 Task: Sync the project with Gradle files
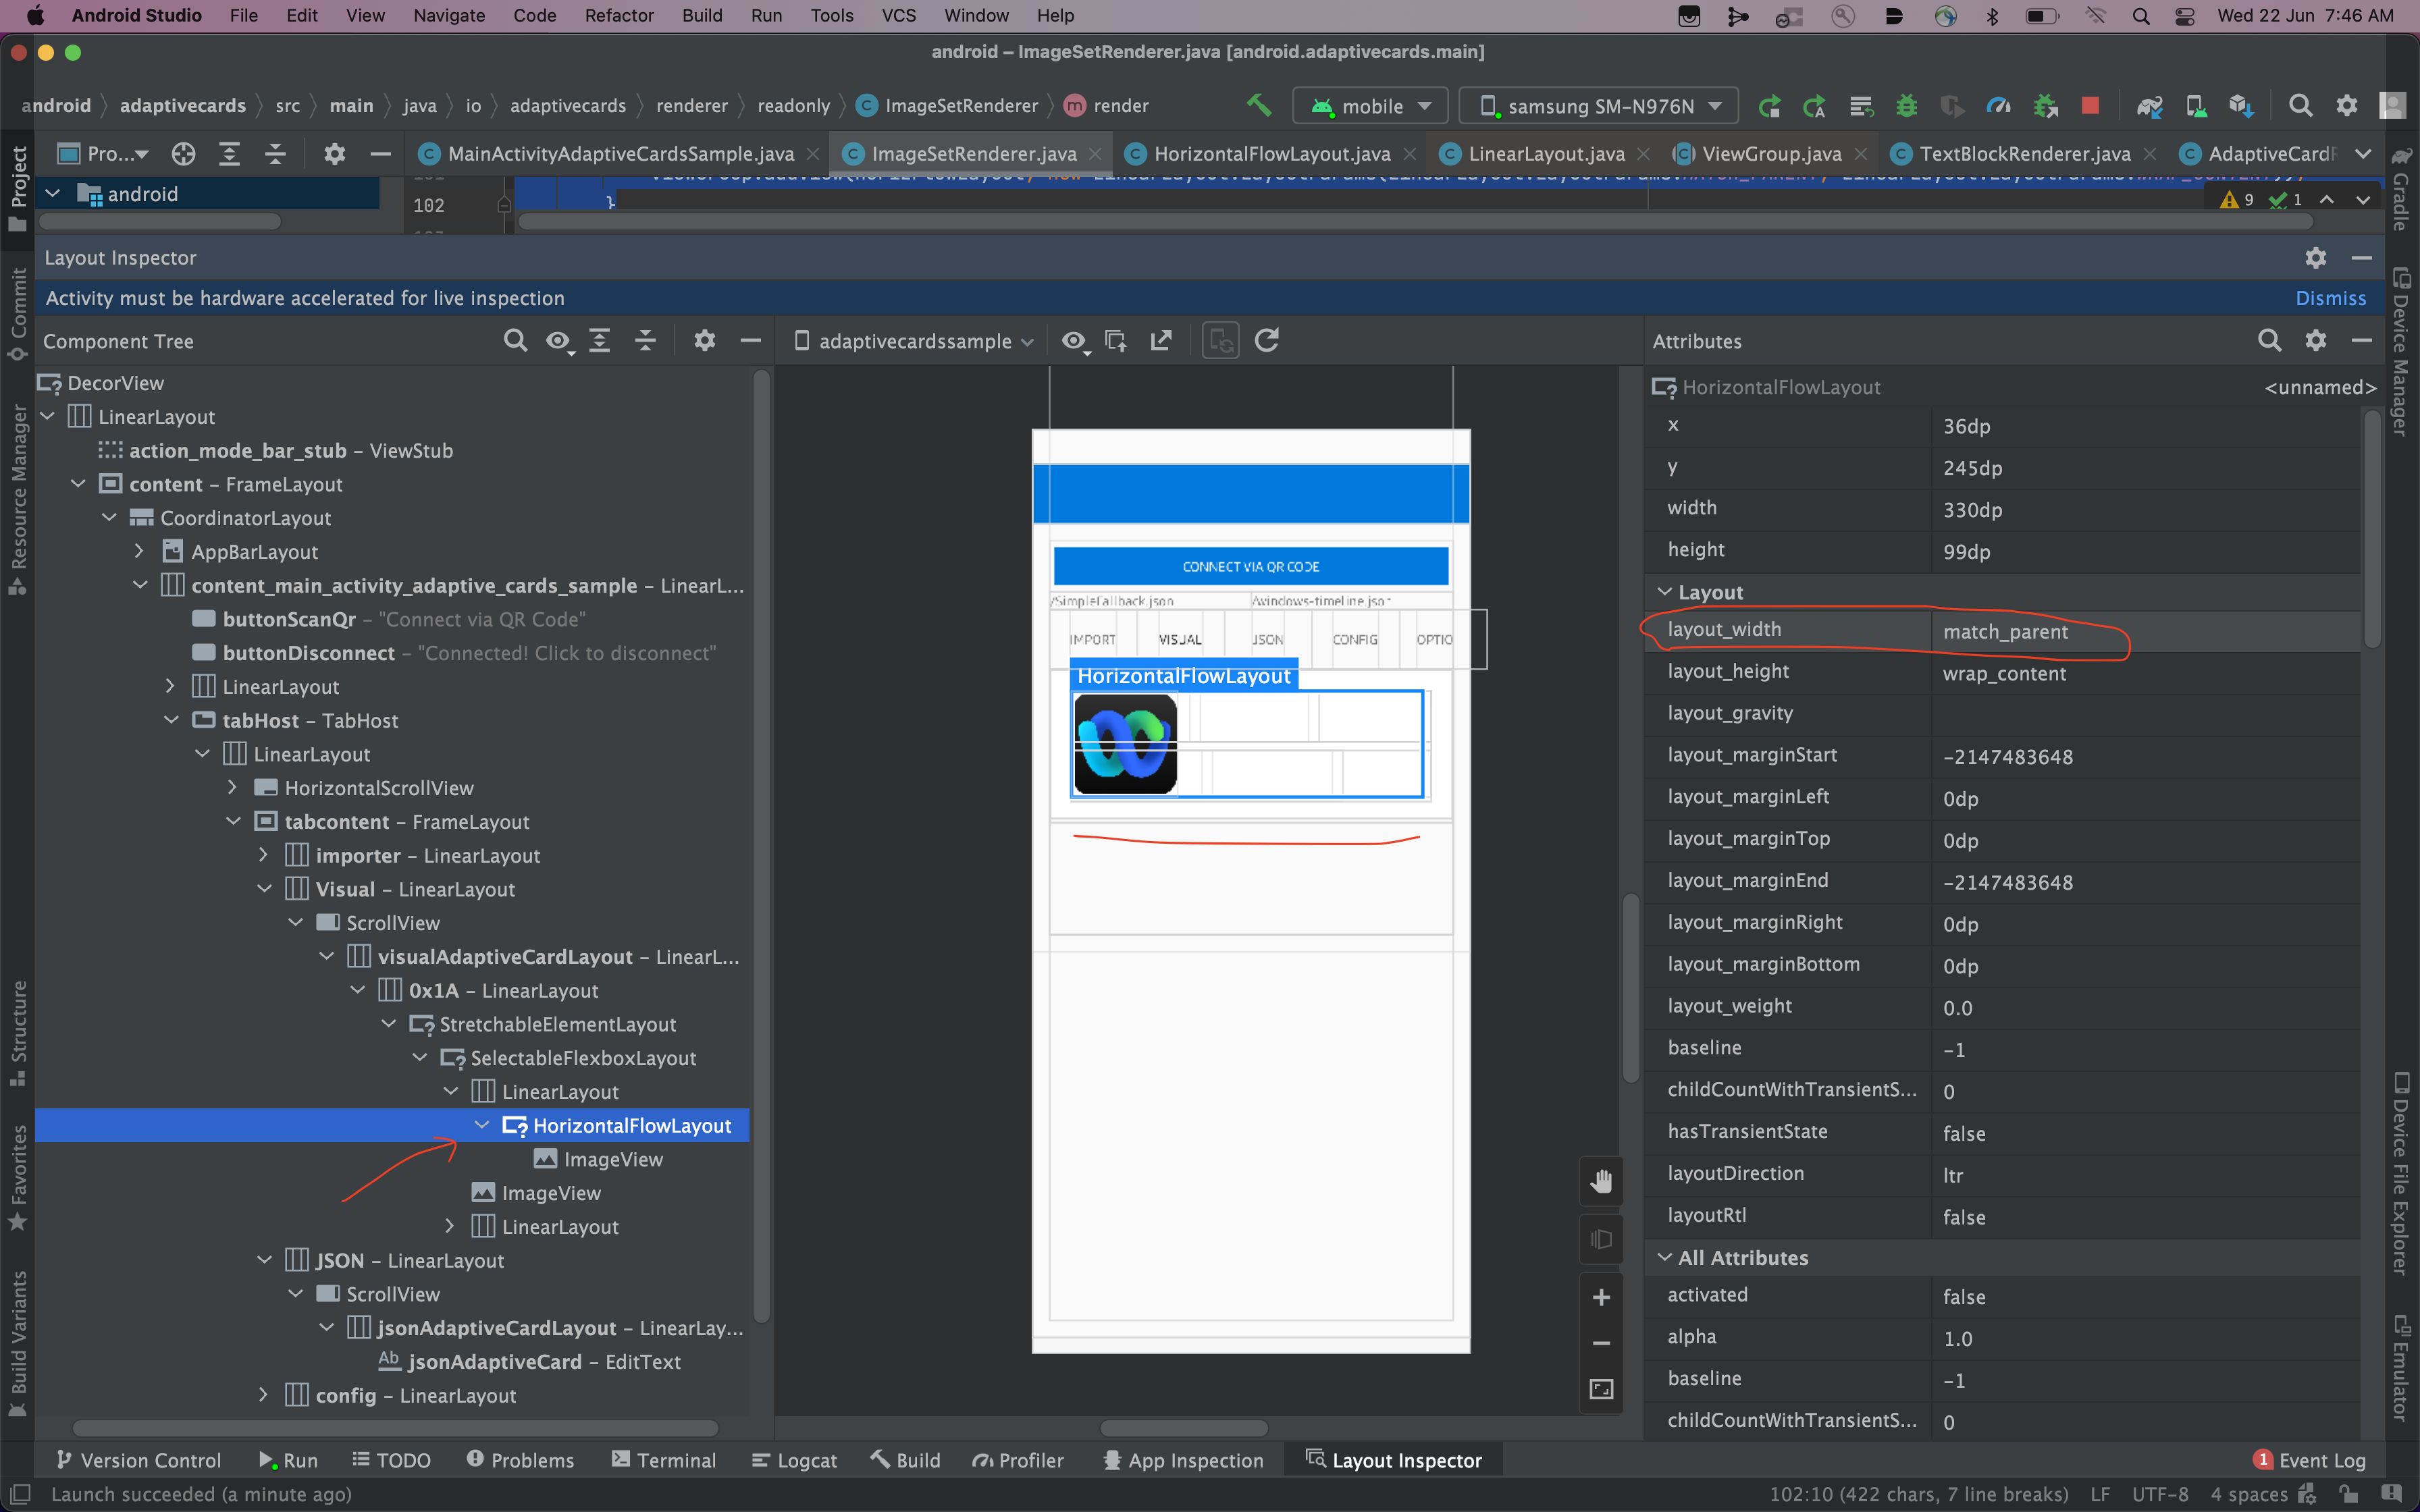(2150, 105)
